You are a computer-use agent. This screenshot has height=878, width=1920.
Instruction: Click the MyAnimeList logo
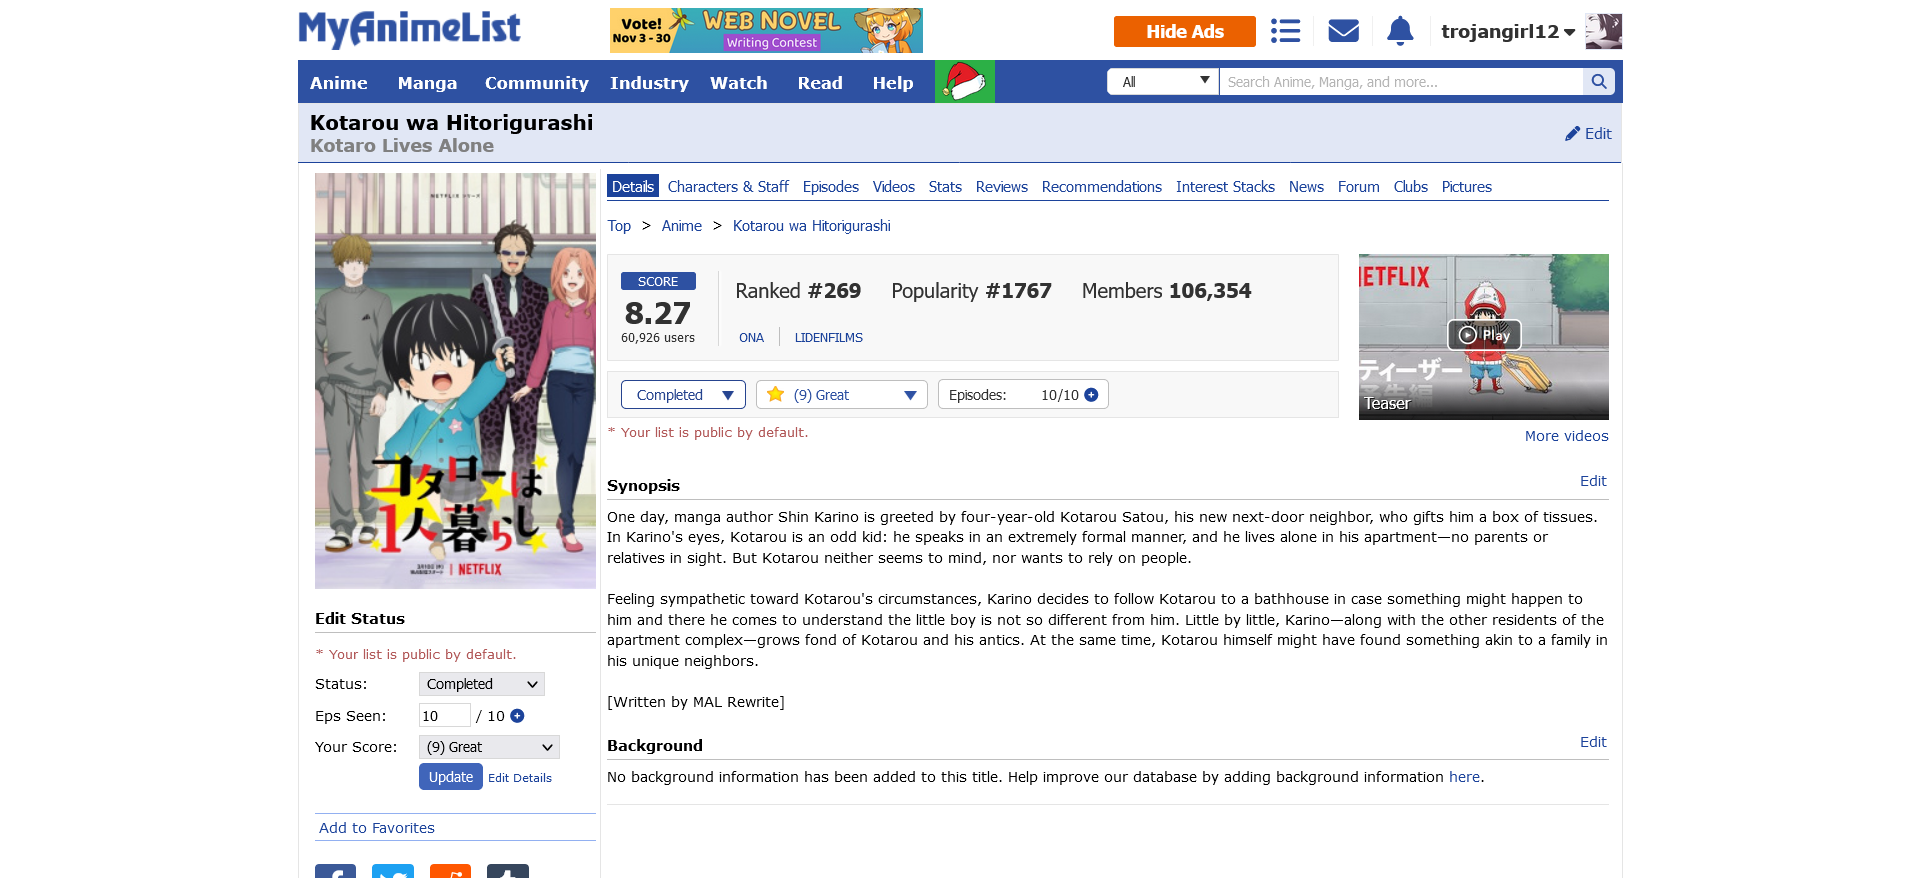tap(409, 29)
